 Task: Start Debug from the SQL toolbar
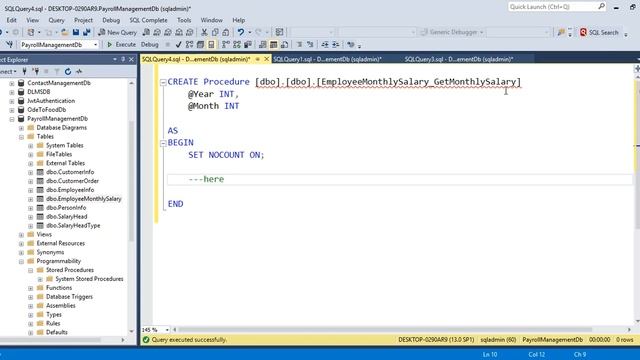click(x=149, y=44)
